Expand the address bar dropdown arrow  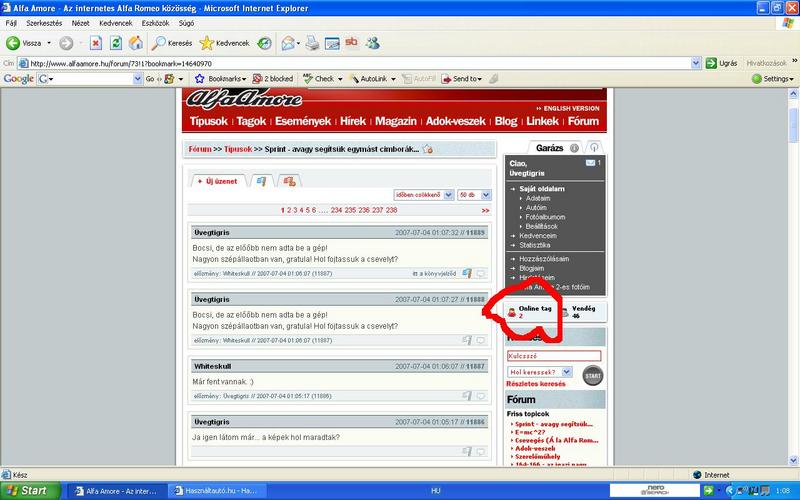696,63
